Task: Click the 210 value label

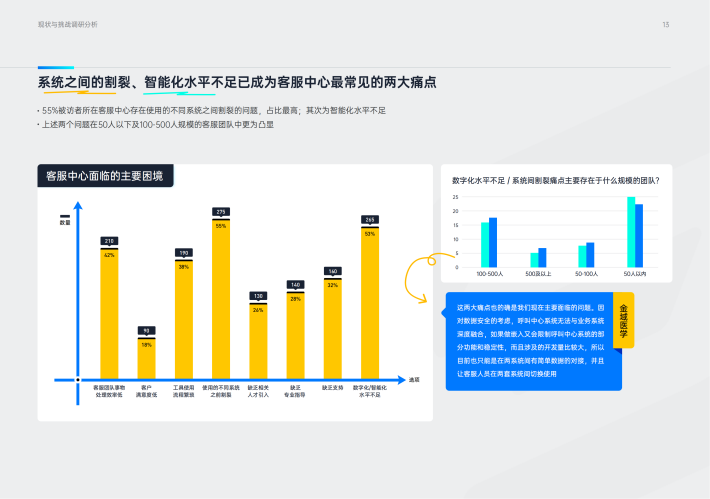Action: pyautogui.click(x=109, y=241)
